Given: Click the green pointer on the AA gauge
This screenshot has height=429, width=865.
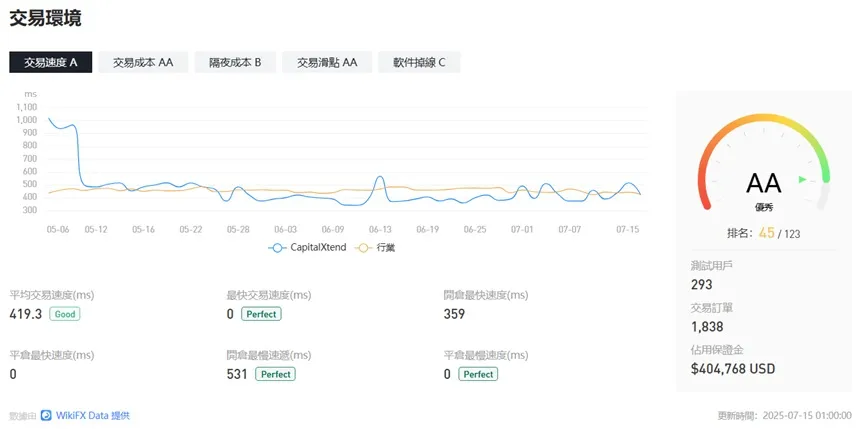Looking at the screenshot, I should [803, 179].
